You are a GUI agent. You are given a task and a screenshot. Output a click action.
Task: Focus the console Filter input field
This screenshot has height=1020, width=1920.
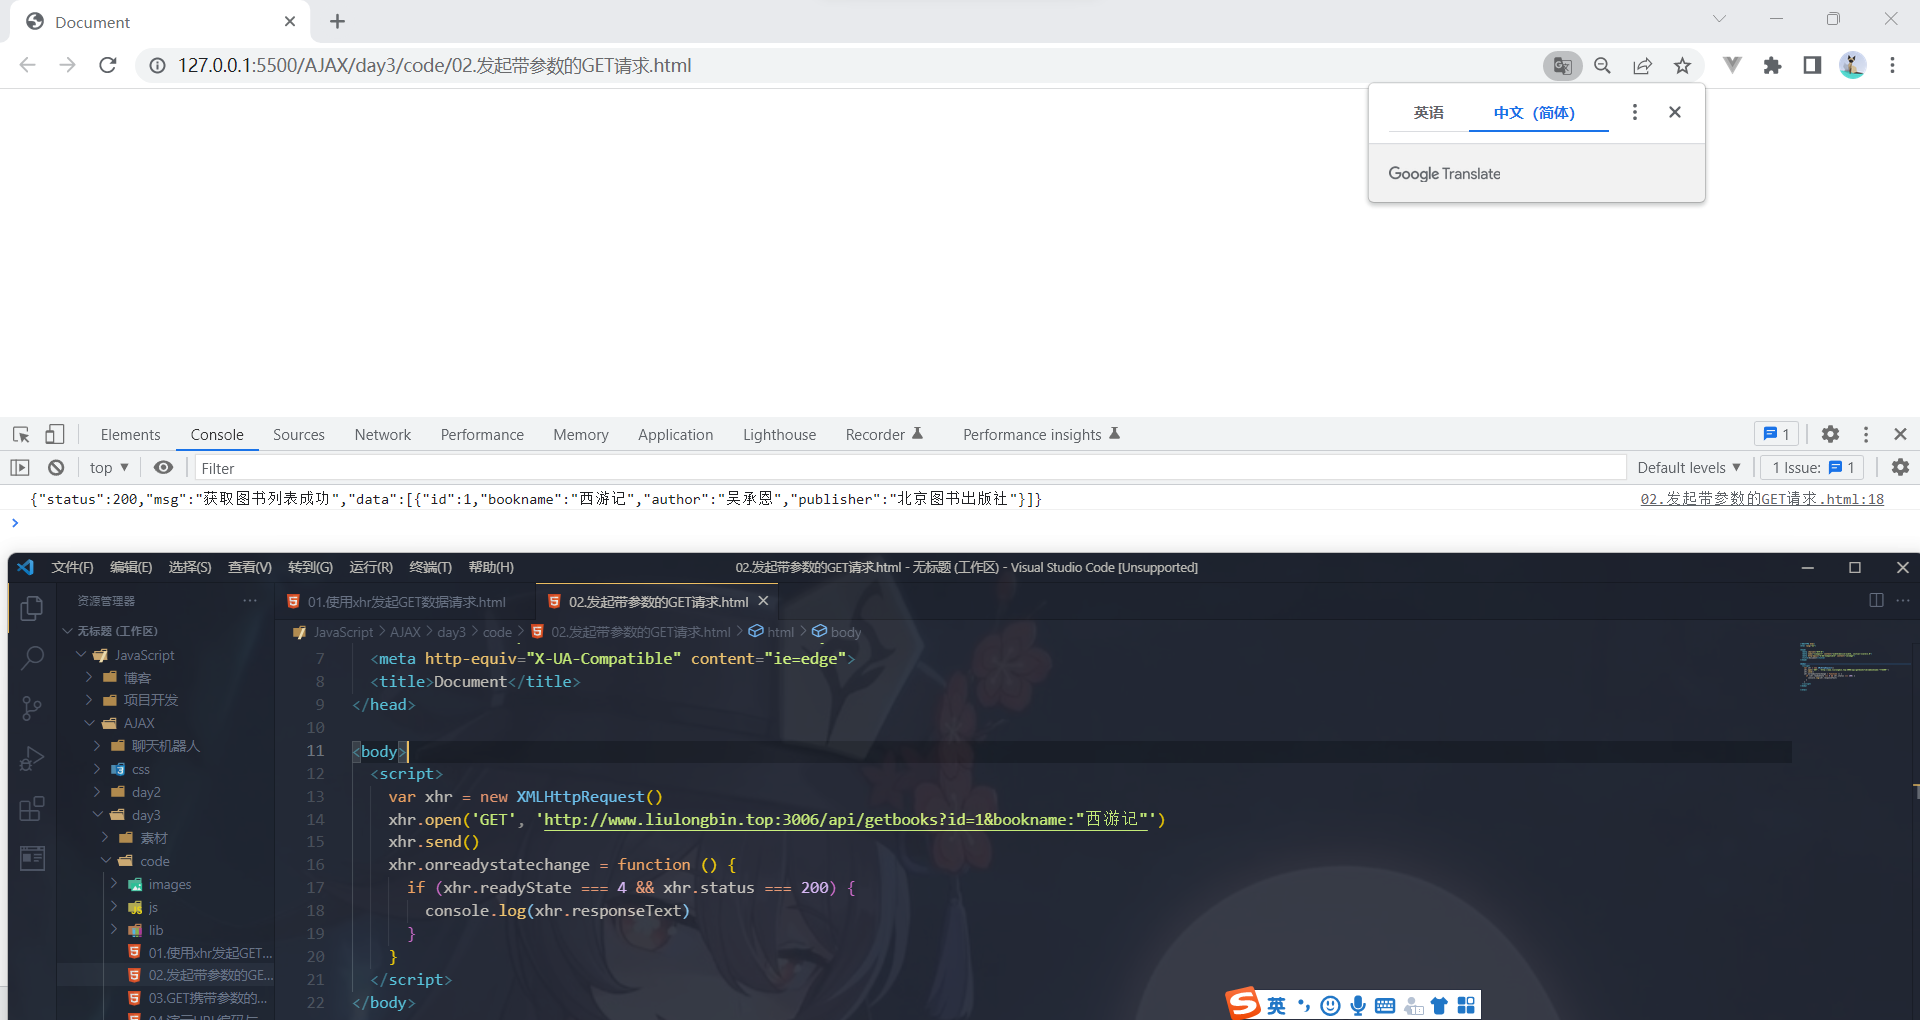(x=600, y=467)
